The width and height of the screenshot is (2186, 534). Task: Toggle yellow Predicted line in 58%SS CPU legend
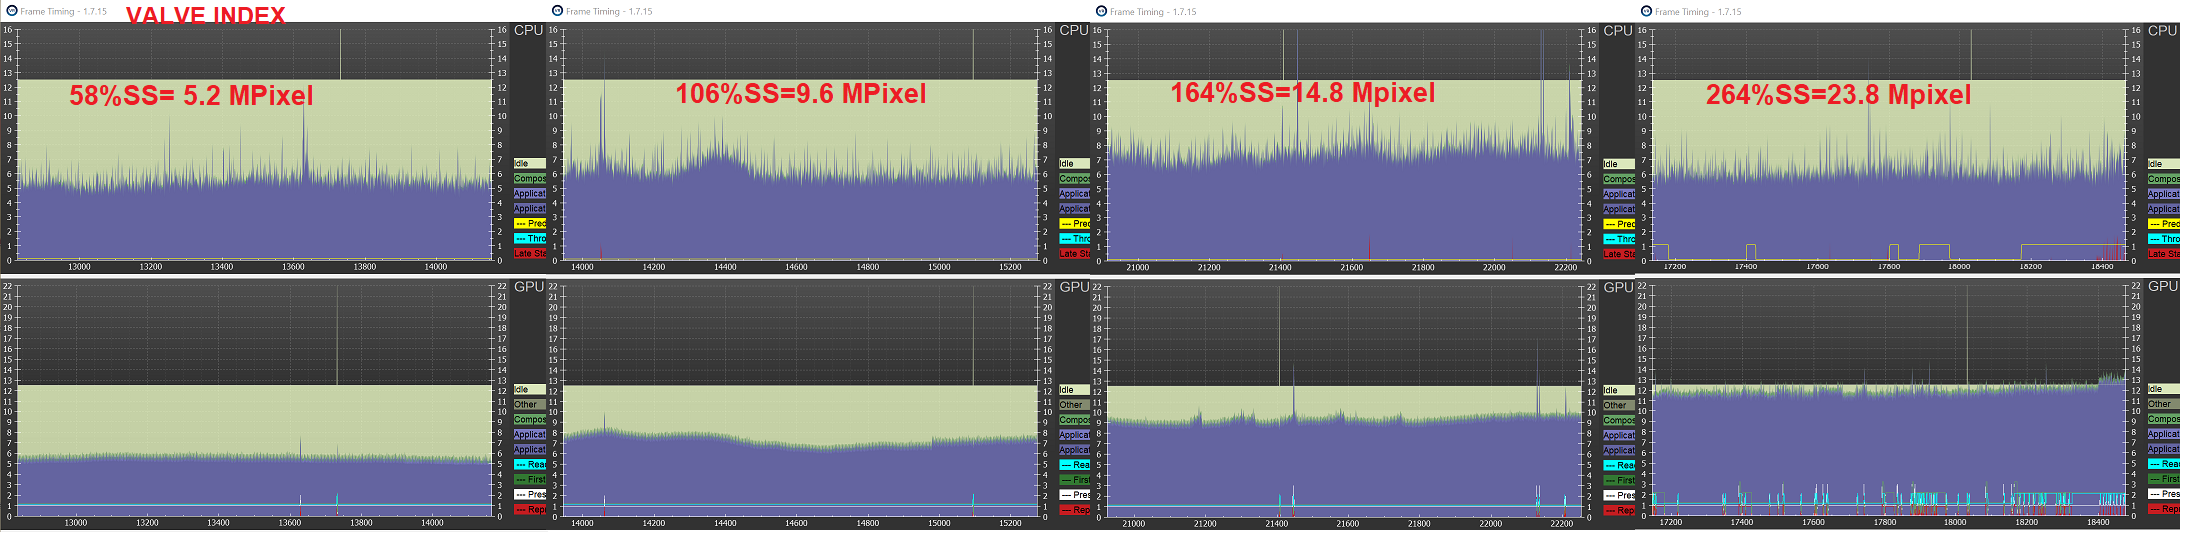(x=530, y=223)
